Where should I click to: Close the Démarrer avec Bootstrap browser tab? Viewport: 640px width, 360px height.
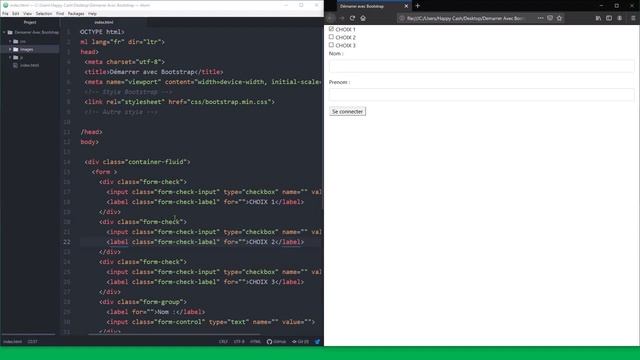click(406, 6)
